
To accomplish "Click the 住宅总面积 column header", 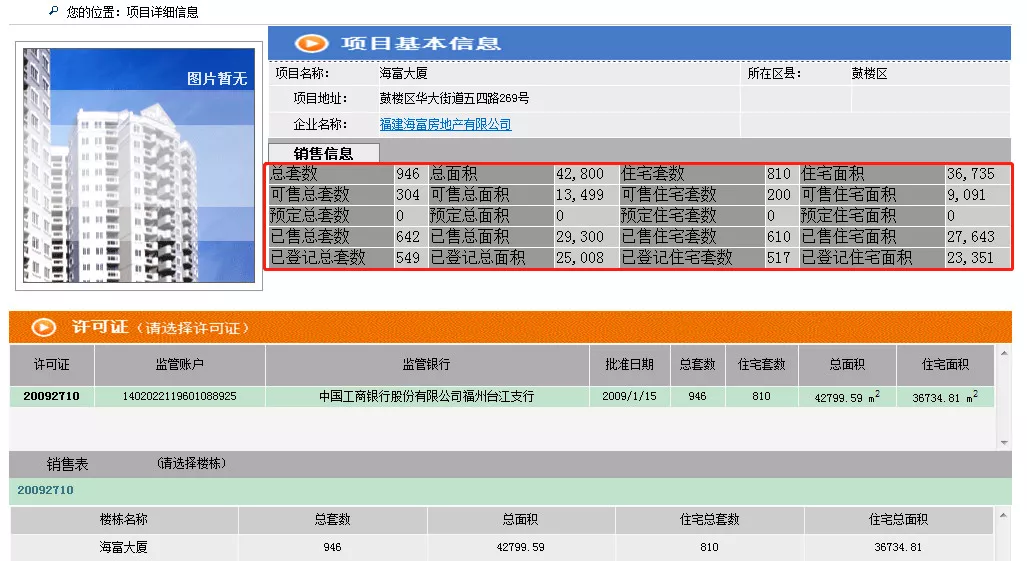I will click(x=898, y=520).
